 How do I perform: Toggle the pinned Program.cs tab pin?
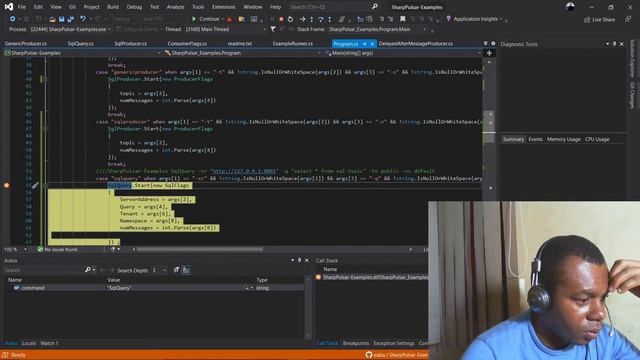pyautogui.click(x=364, y=43)
